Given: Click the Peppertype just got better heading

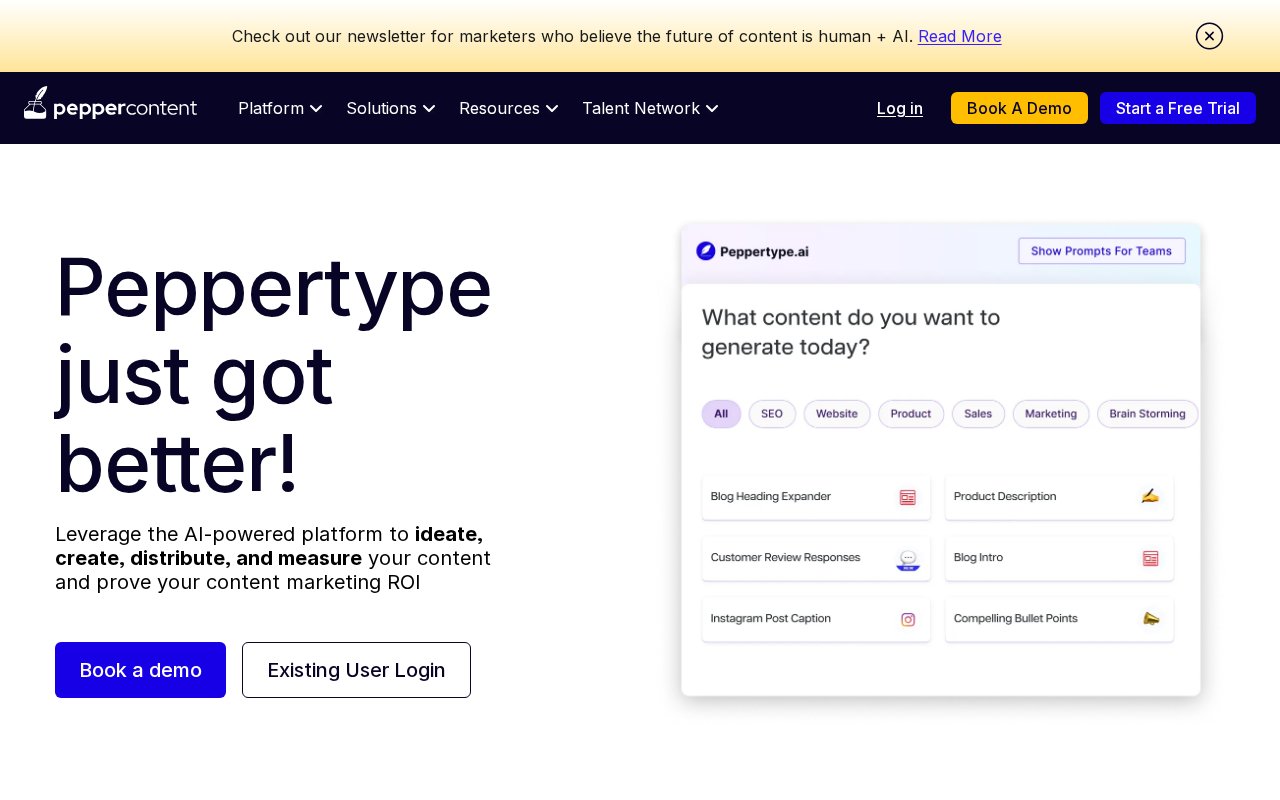Looking at the screenshot, I should coord(273,375).
